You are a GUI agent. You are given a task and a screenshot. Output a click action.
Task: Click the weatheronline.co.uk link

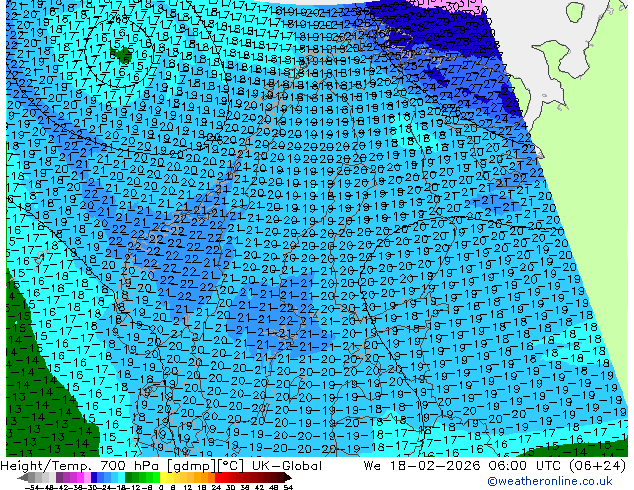(x=550, y=481)
